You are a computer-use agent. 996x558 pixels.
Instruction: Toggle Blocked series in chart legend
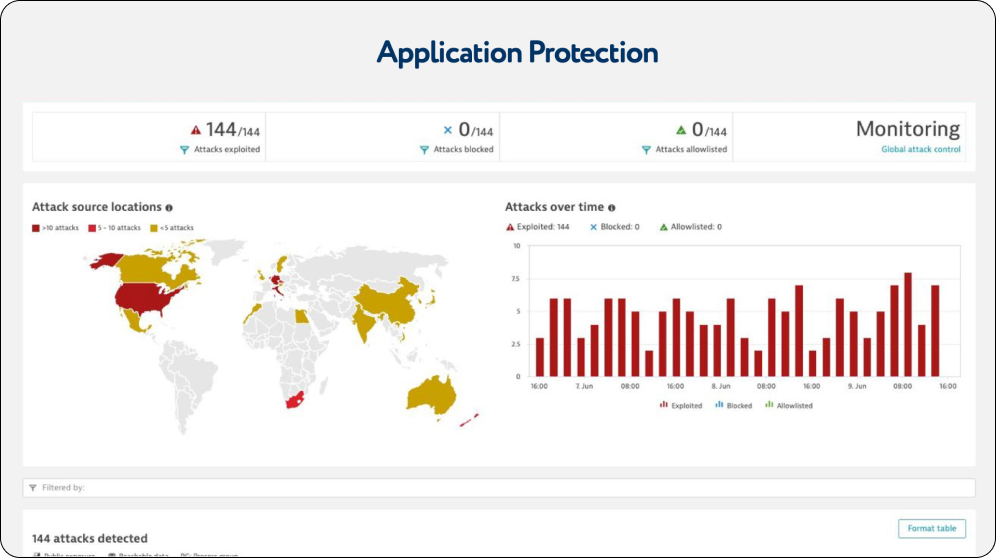tap(733, 405)
